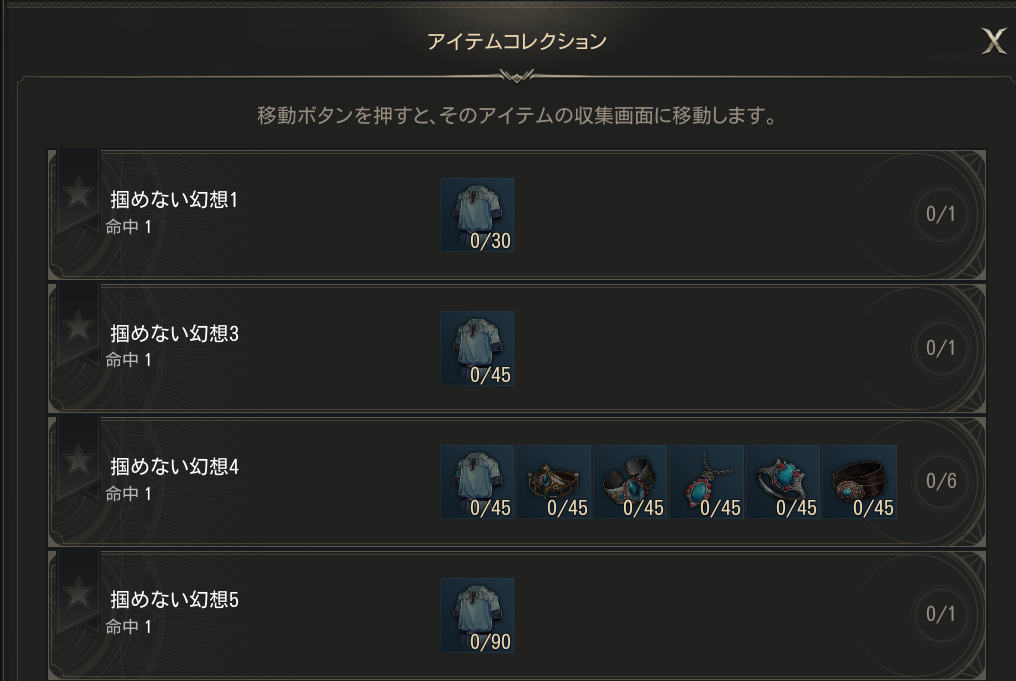The width and height of the screenshot is (1016, 681).
Task: Click the 0/1 progress circle of 掴めない幻想5
Action: coord(941,614)
